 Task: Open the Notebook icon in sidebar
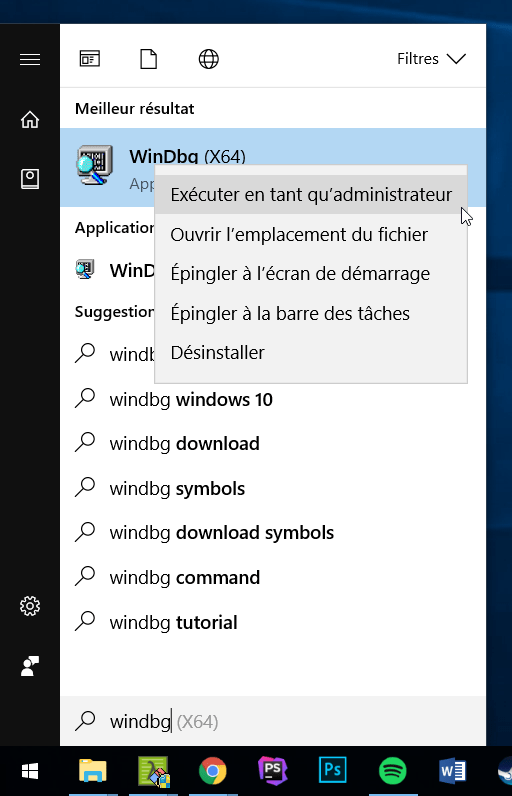30,179
